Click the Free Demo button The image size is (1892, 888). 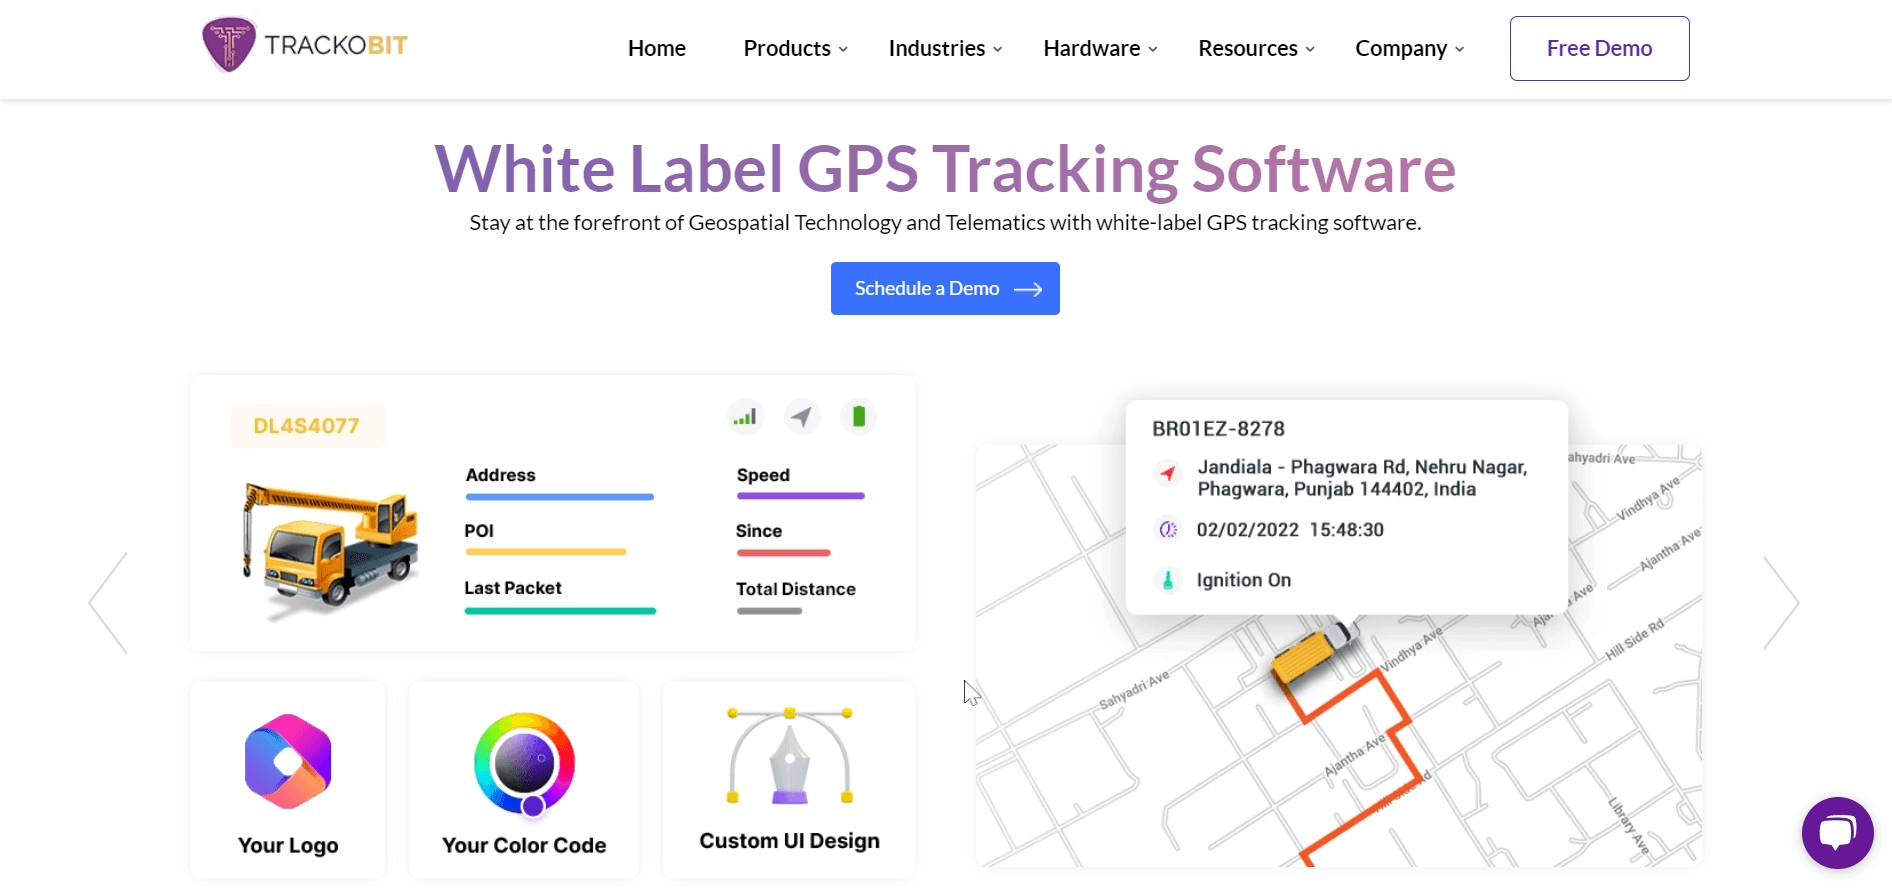[x=1600, y=48]
